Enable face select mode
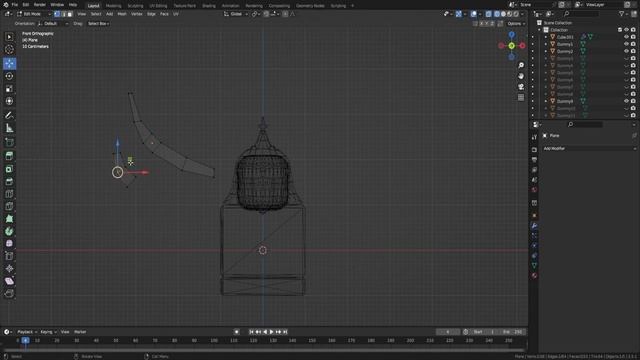 click(x=69, y=14)
